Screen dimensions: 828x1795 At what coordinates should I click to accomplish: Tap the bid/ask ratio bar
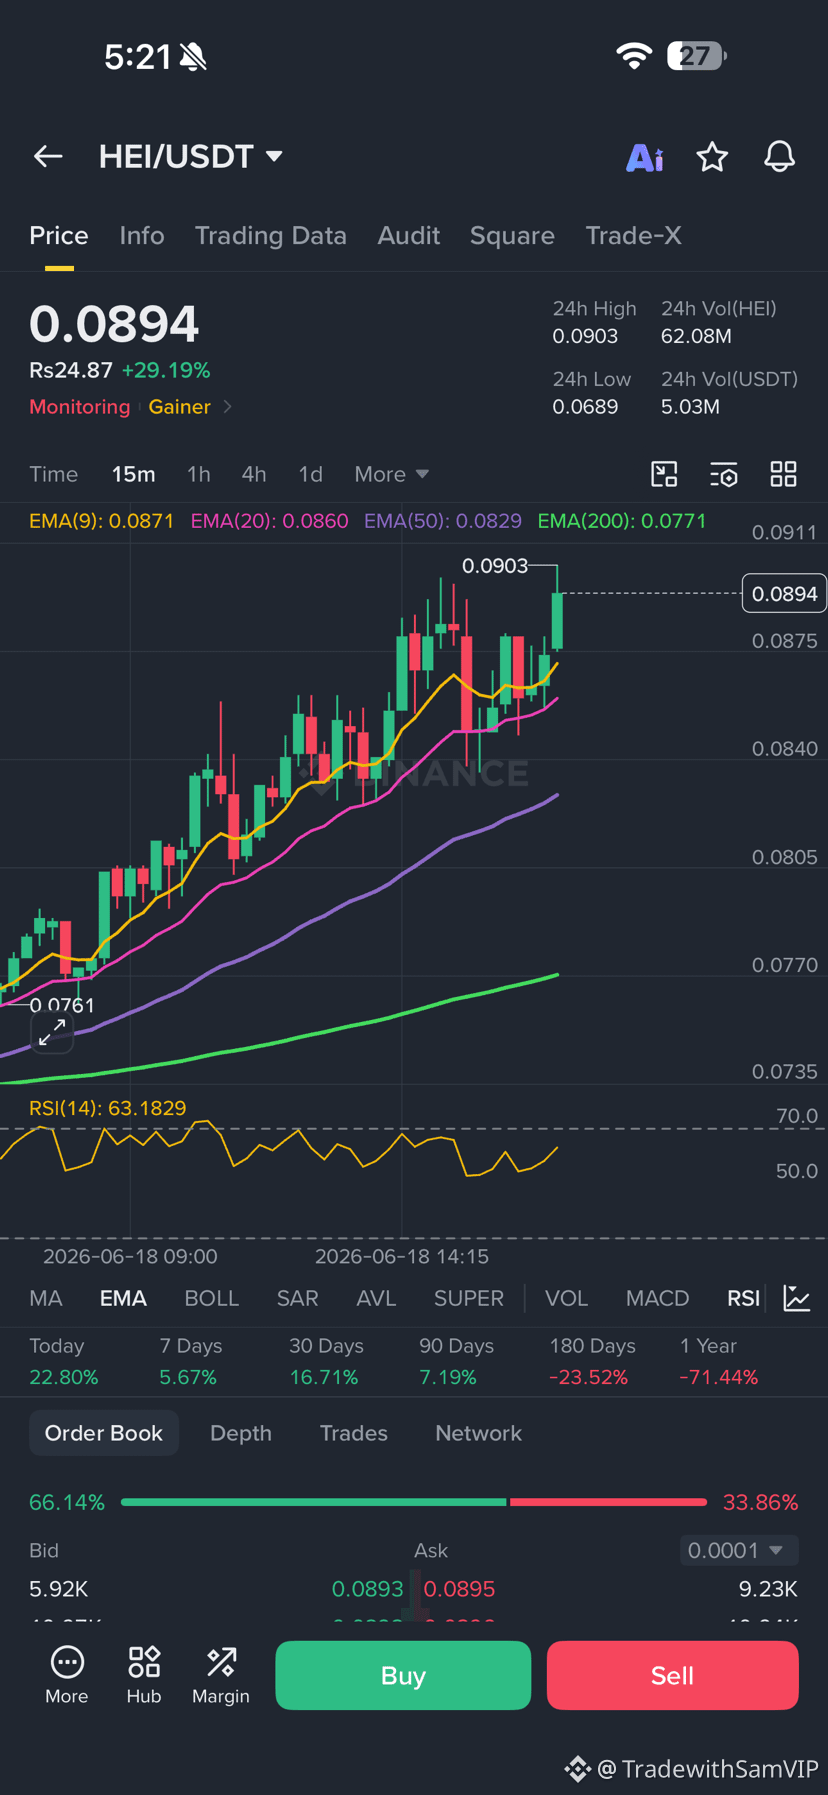coord(414,1502)
